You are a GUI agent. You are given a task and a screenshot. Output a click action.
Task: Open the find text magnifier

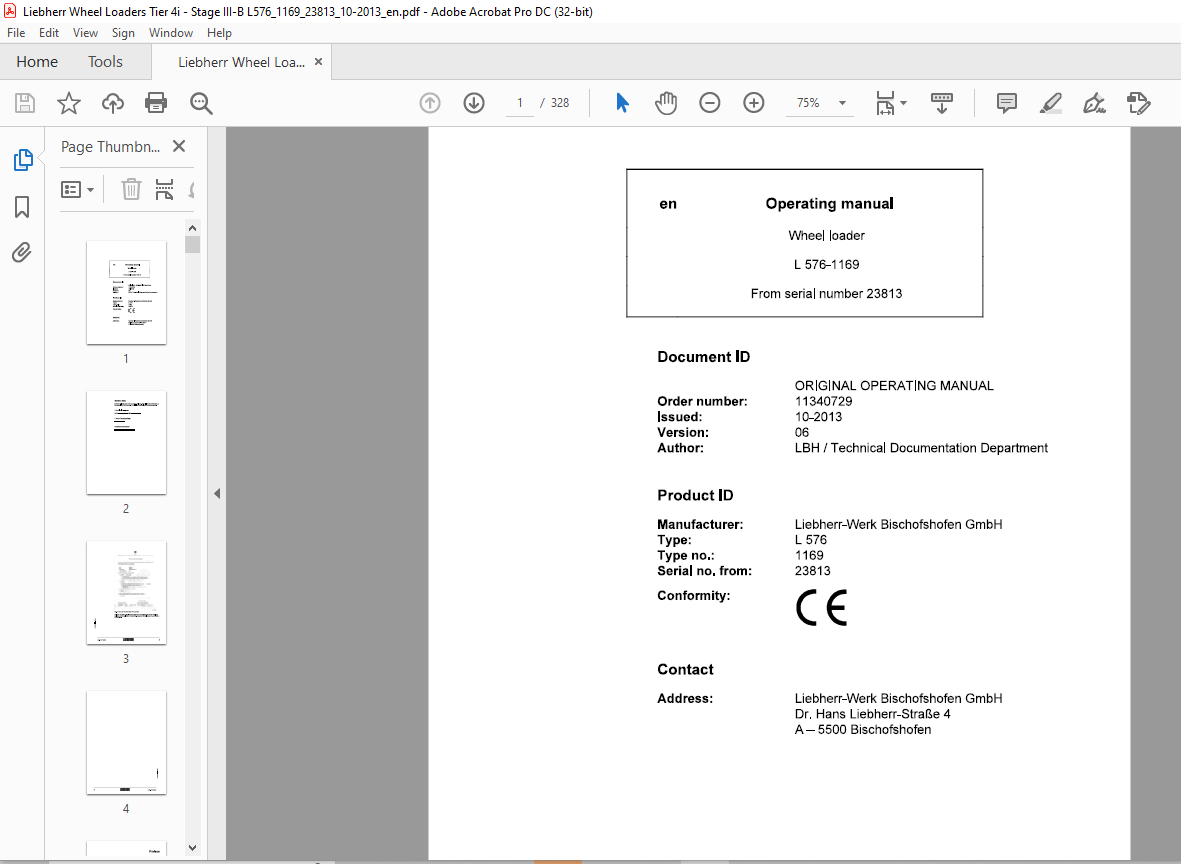pos(201,103)
